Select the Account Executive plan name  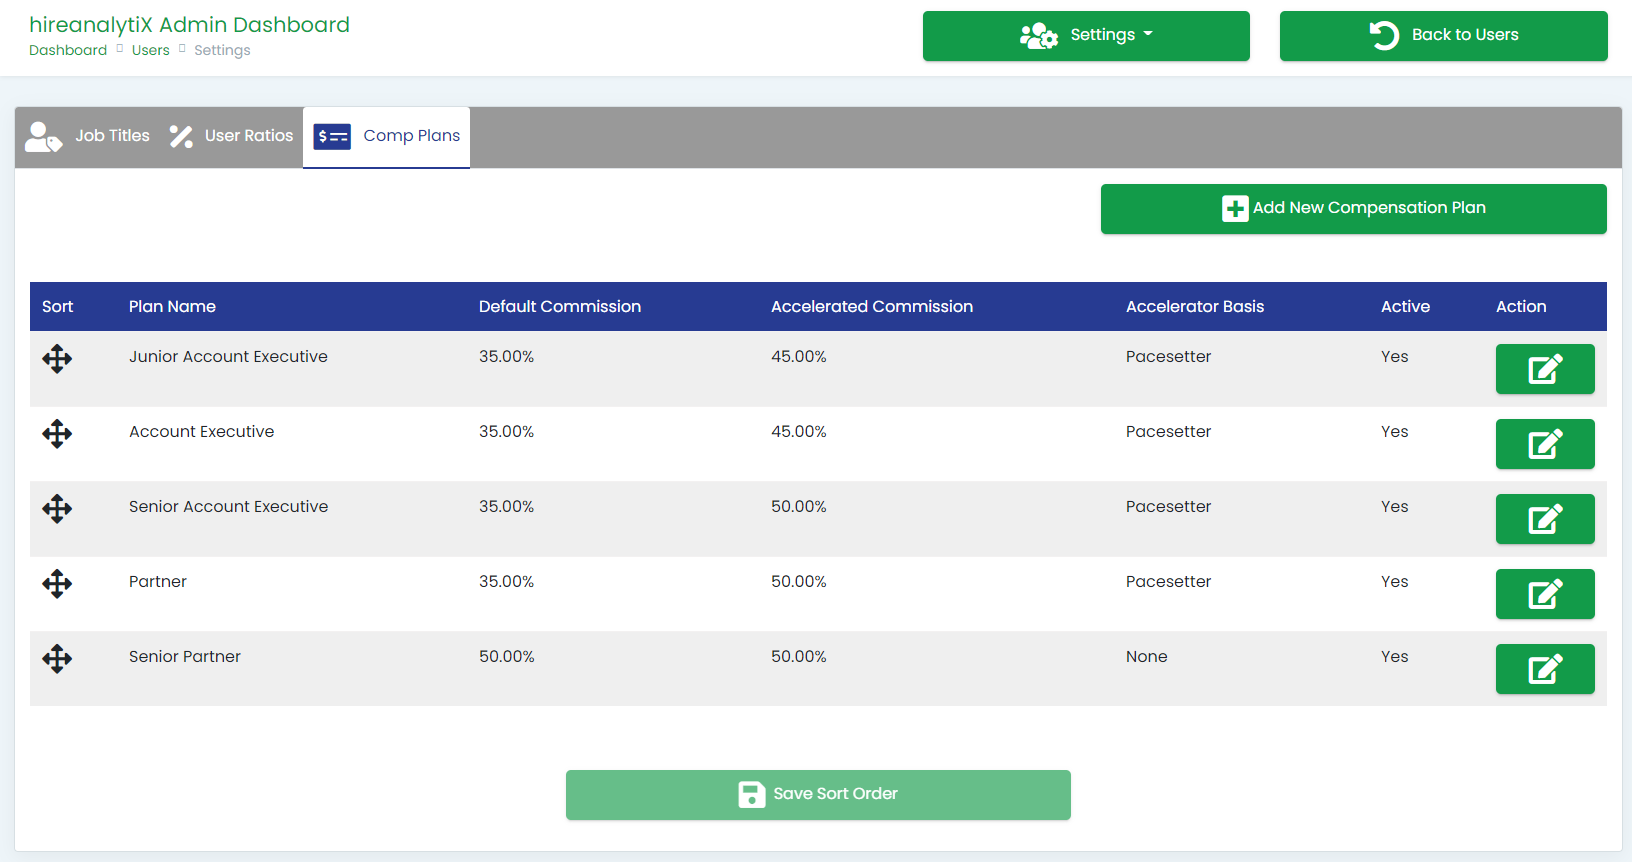[201, 432]
